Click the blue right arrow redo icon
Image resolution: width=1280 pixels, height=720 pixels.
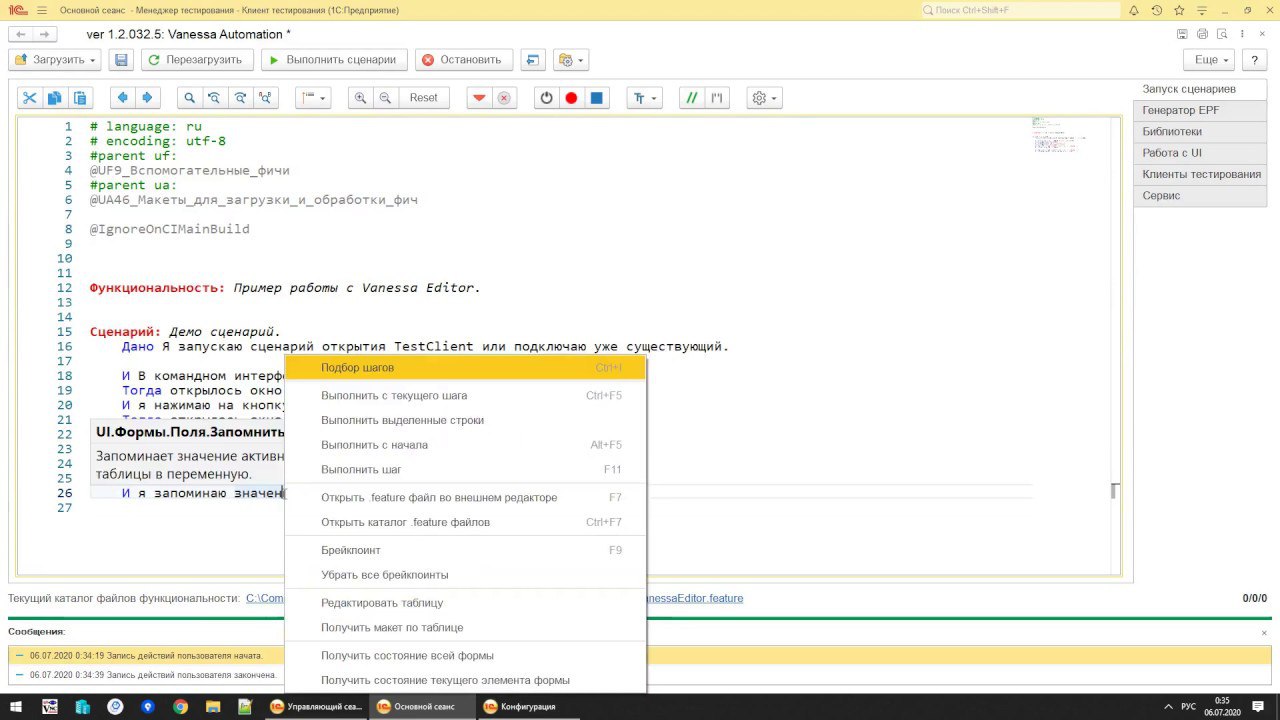(x=147, y=98)
